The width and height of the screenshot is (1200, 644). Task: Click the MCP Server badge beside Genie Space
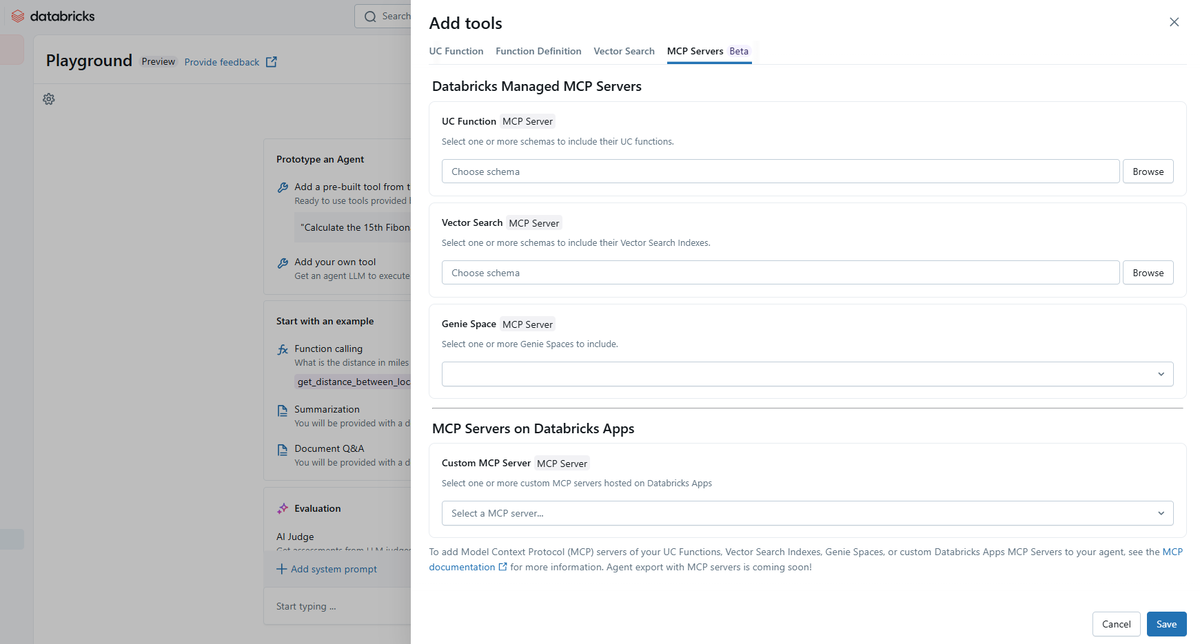pos(527,324)
